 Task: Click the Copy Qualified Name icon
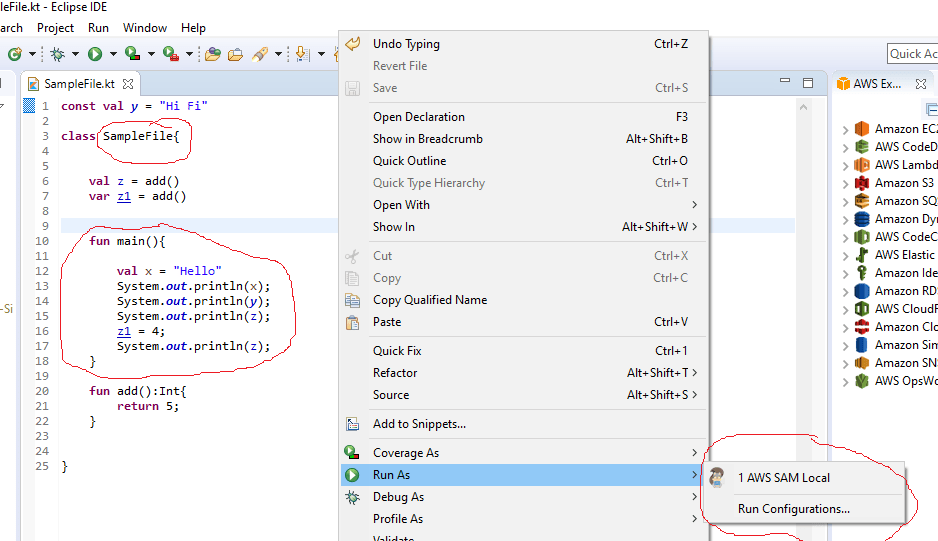pyautogui.click(x=352, y=300)
